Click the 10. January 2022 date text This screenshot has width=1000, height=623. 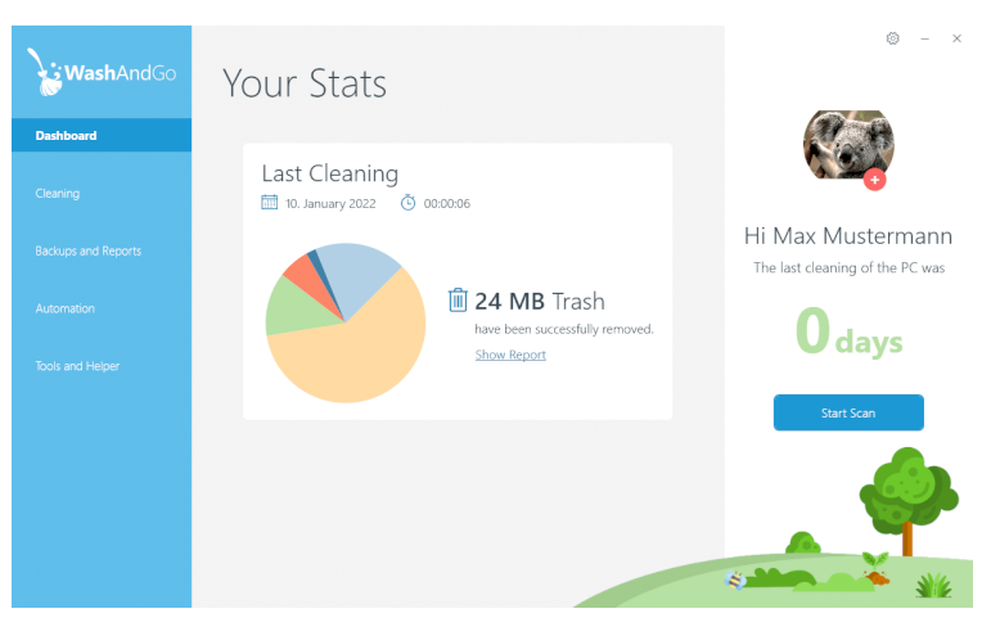coord(330,203)
